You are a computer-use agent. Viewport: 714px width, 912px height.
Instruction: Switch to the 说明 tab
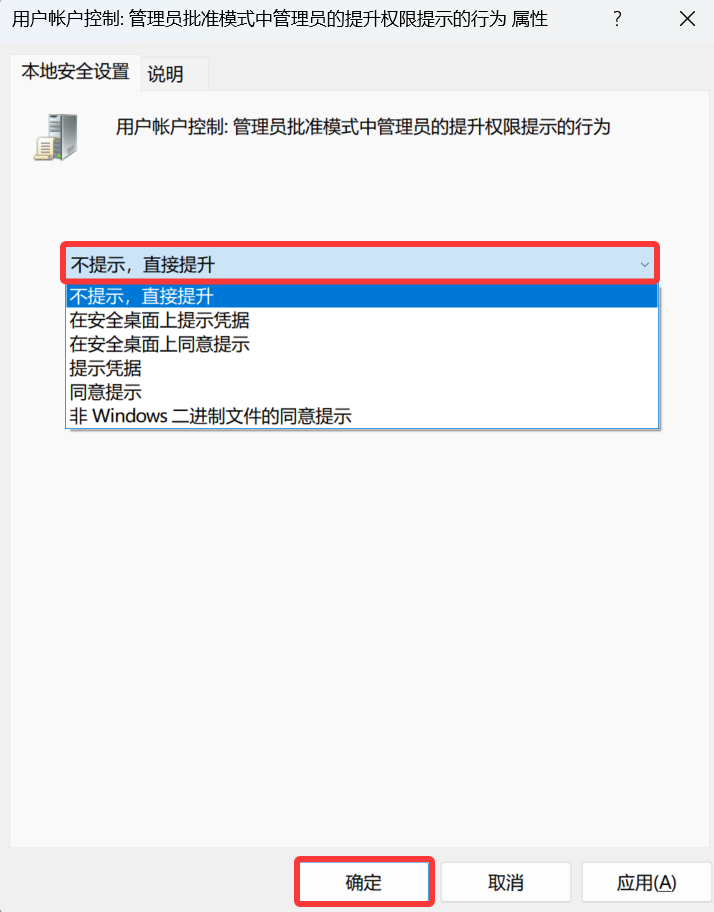click(166, 74)
